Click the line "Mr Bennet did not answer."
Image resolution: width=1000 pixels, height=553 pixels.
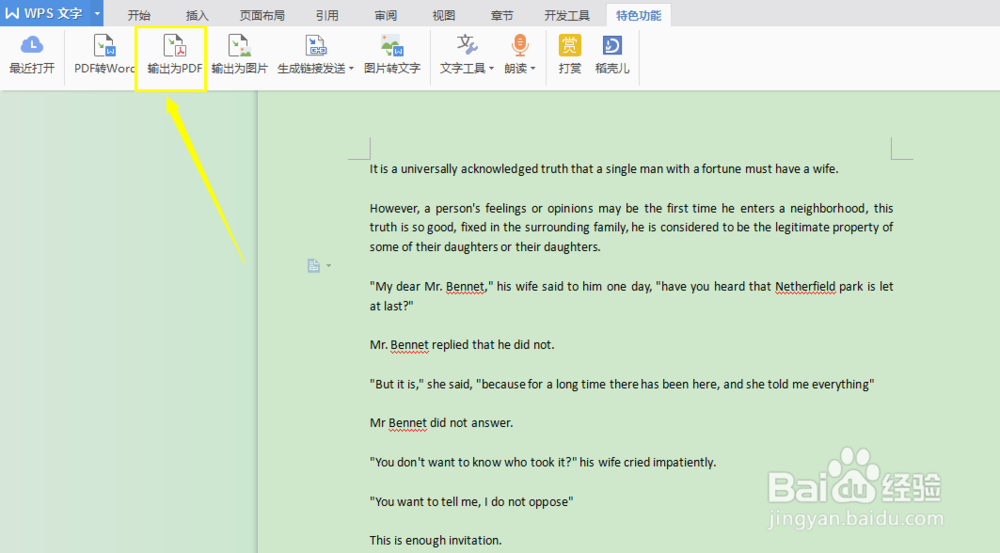tap(441, 422)
